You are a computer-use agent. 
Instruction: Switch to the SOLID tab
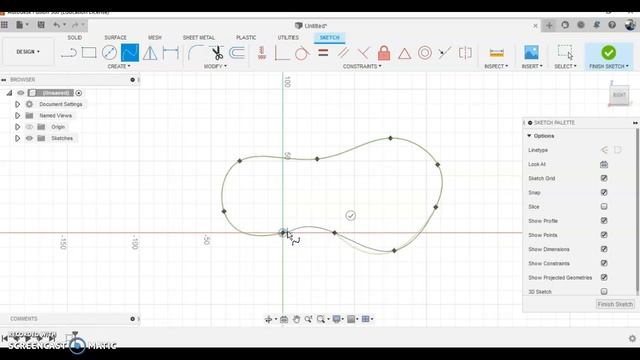75,38
